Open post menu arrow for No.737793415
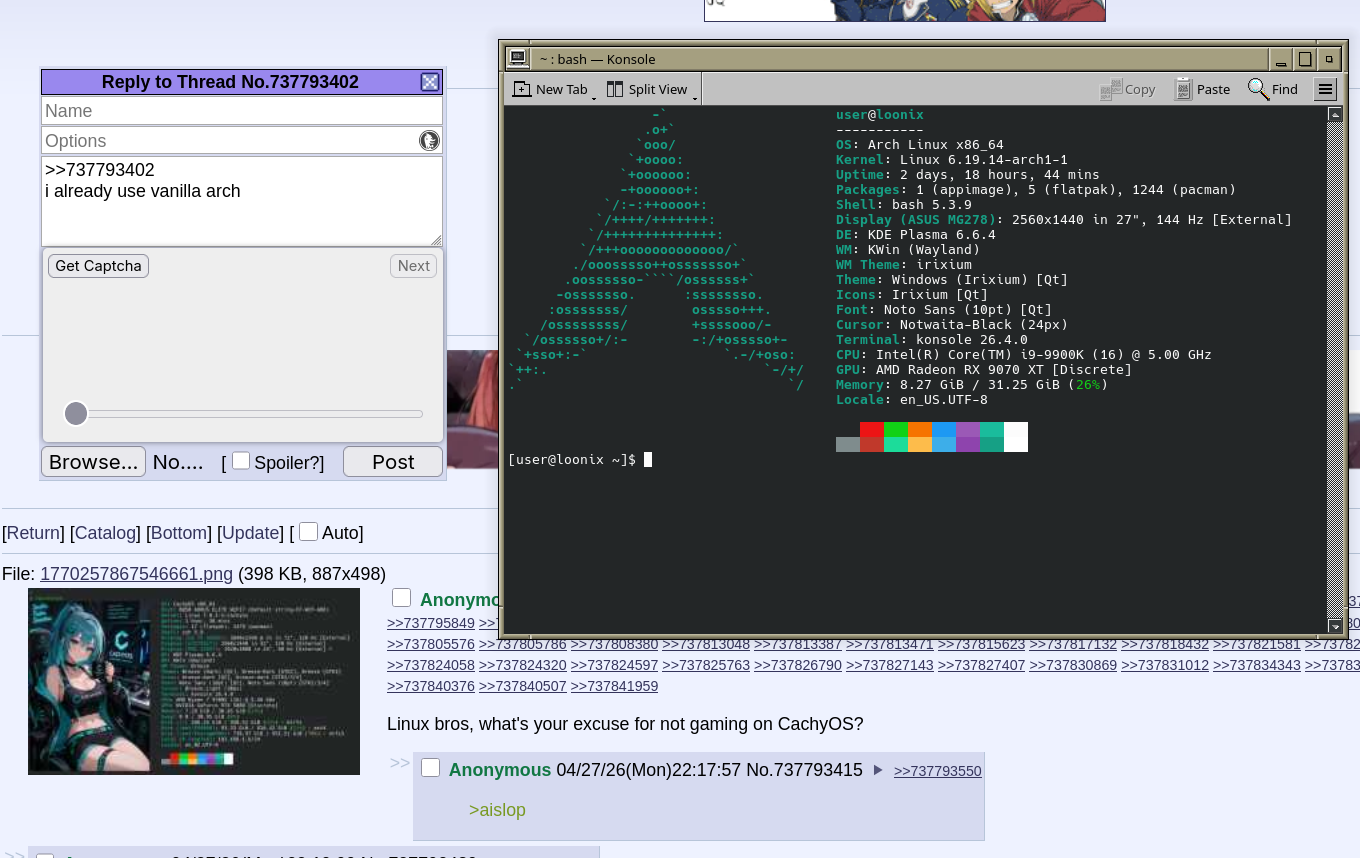1360x858 pixels. 878,770
